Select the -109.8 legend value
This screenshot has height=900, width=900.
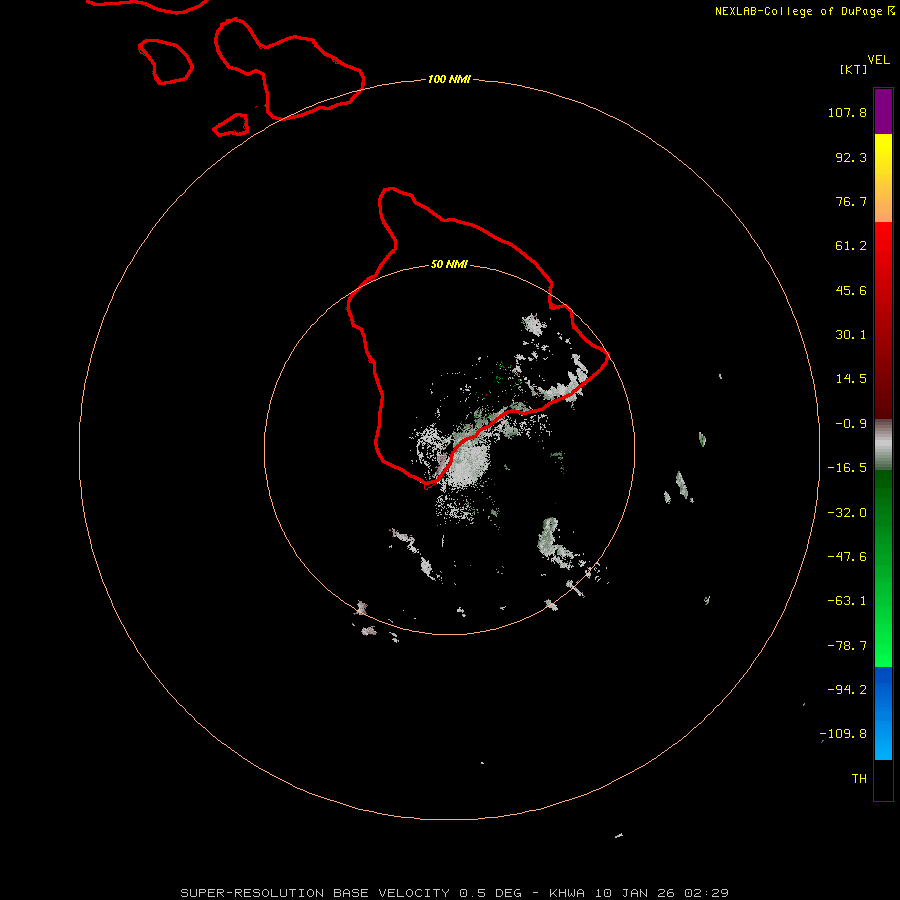click(844, 734)
